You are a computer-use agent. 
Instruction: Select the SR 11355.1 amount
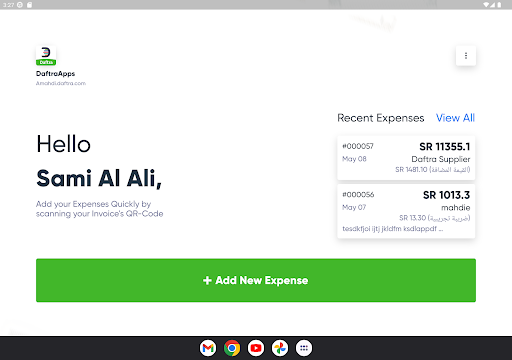[x=445, y=147]
